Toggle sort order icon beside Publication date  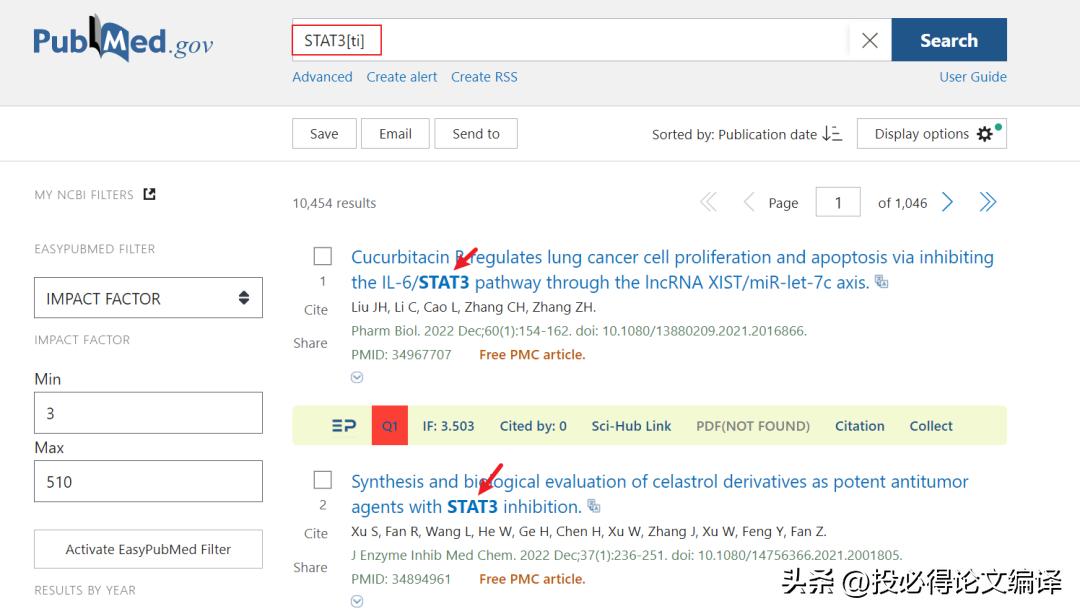click(832, 134)
